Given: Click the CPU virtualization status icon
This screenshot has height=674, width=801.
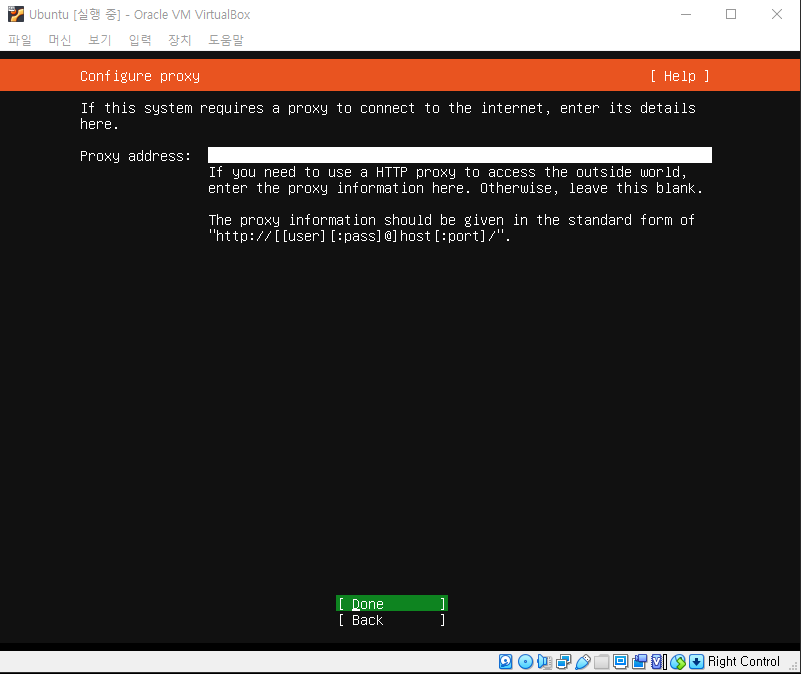Looking at the screenshot, I should [658, 662].
